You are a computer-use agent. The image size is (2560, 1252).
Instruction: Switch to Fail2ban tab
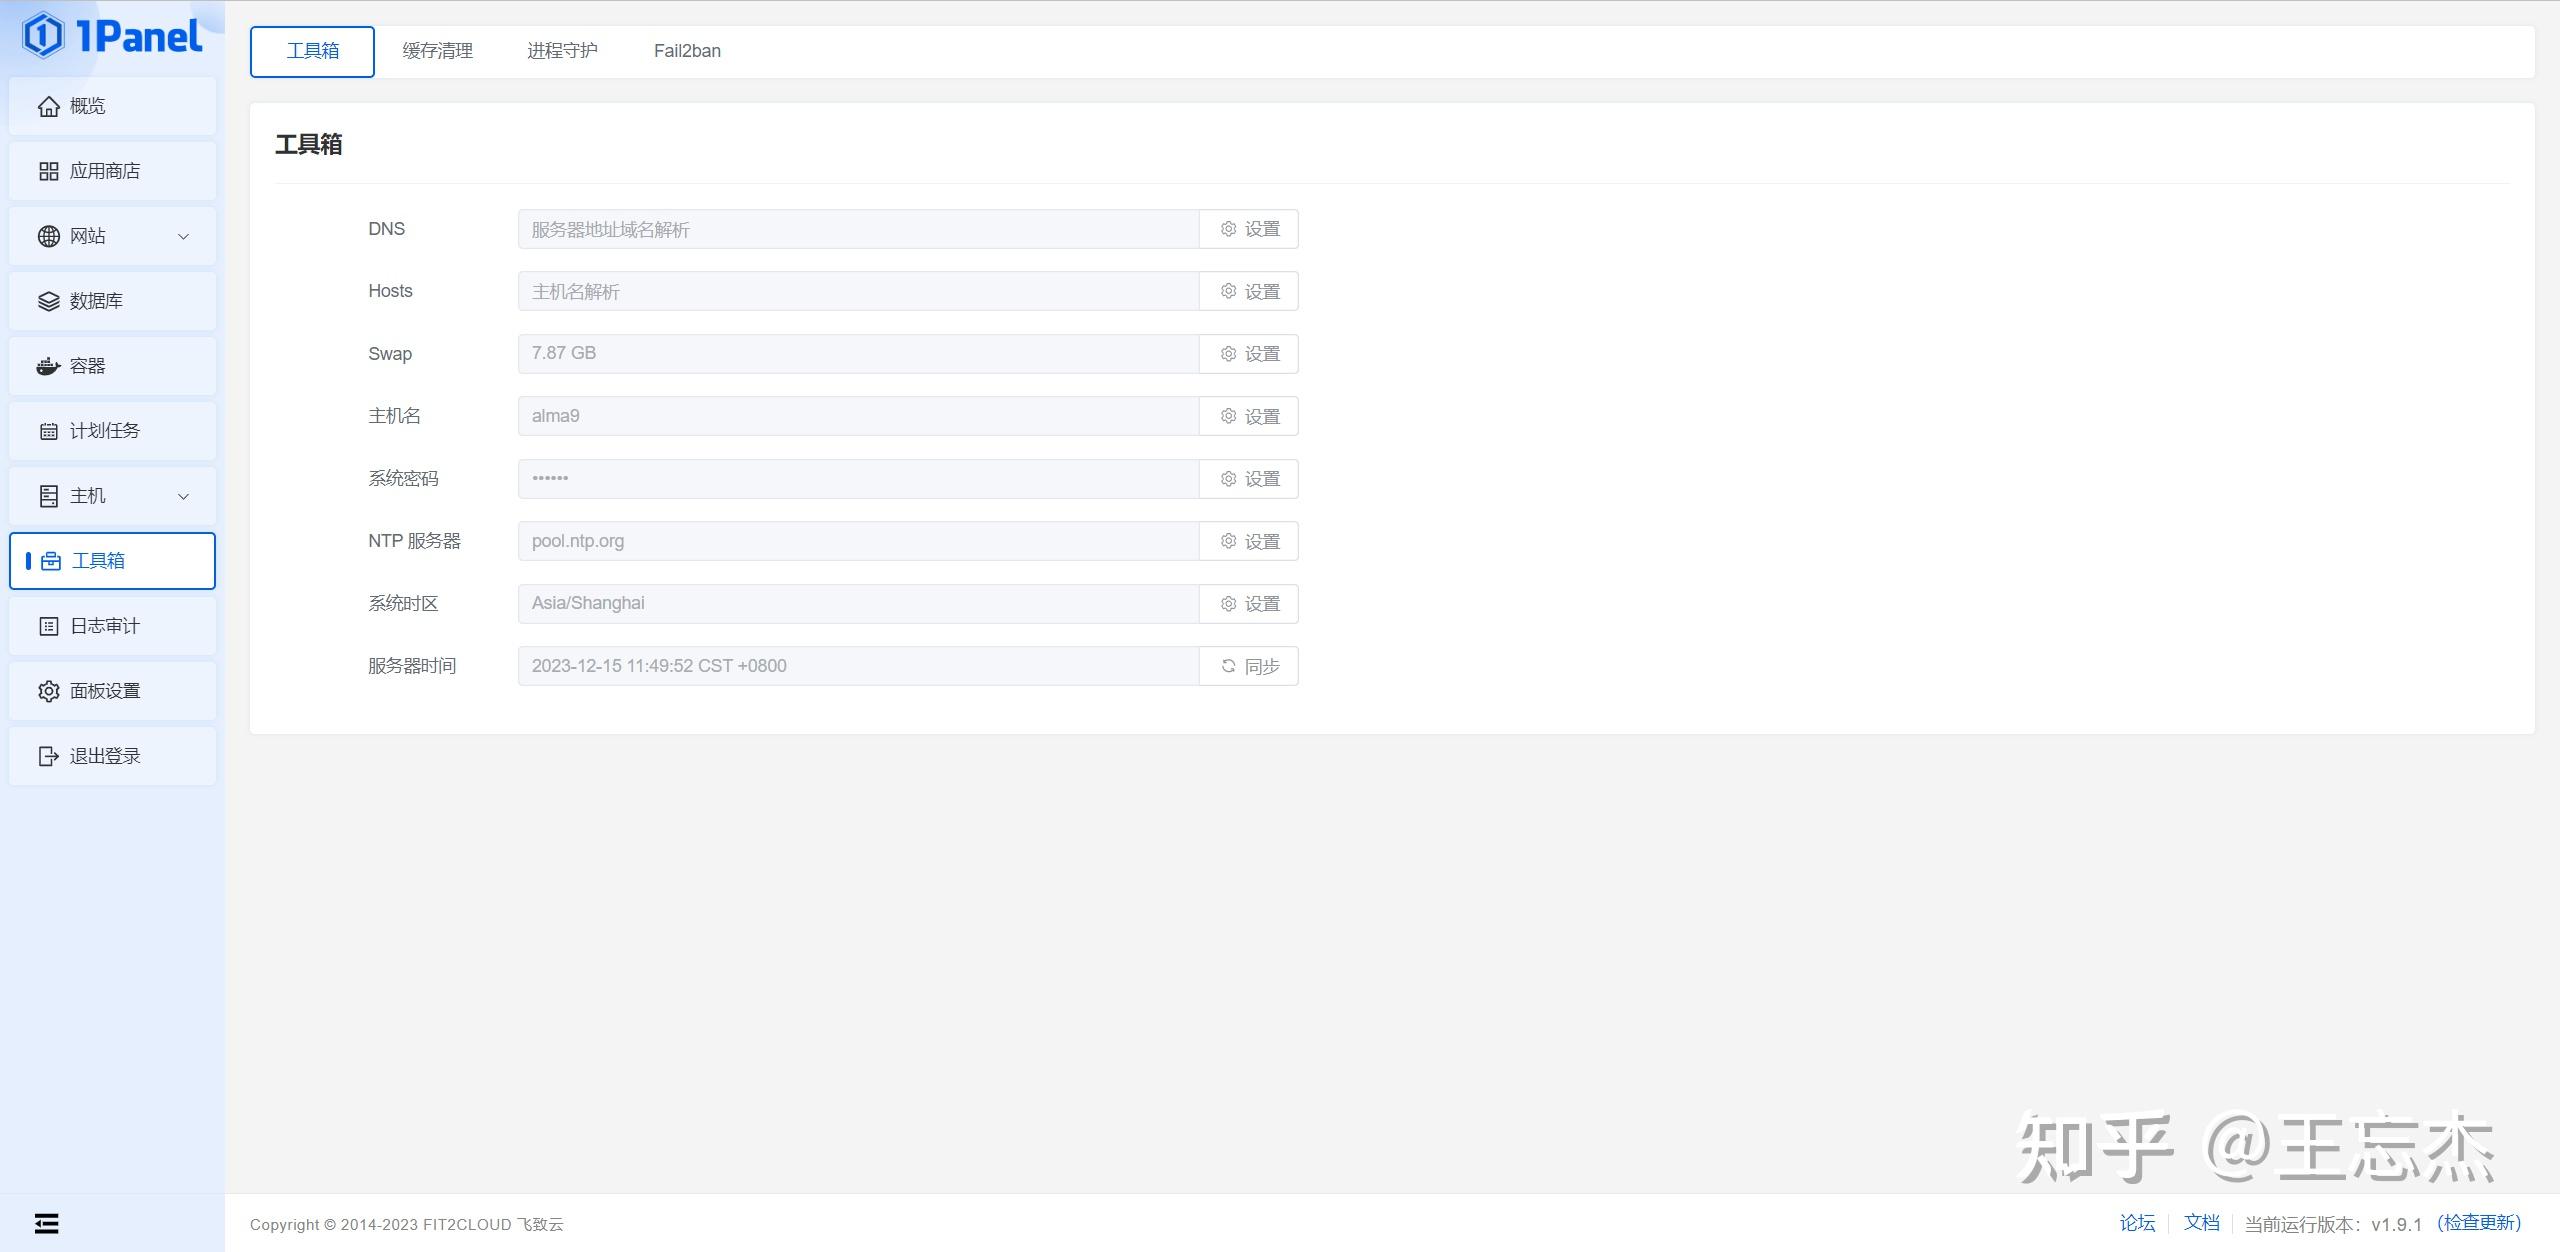point(687,51)
